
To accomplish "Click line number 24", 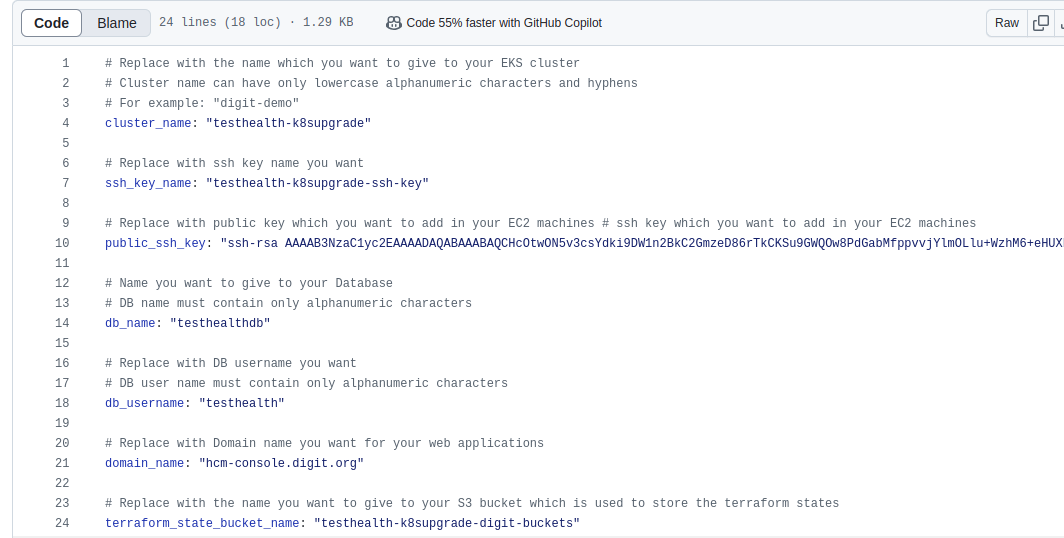I will click(x=63, y=523).
